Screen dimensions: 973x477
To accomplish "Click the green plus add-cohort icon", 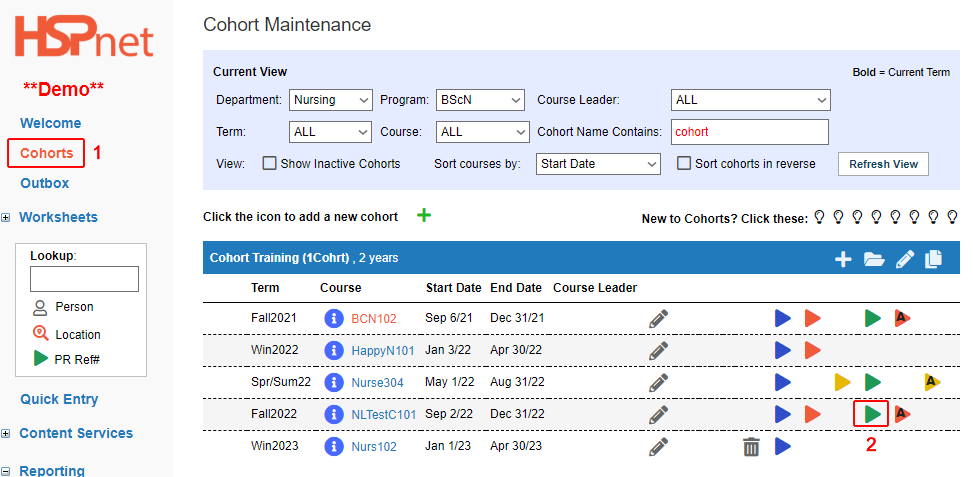I will pos(424,216).
